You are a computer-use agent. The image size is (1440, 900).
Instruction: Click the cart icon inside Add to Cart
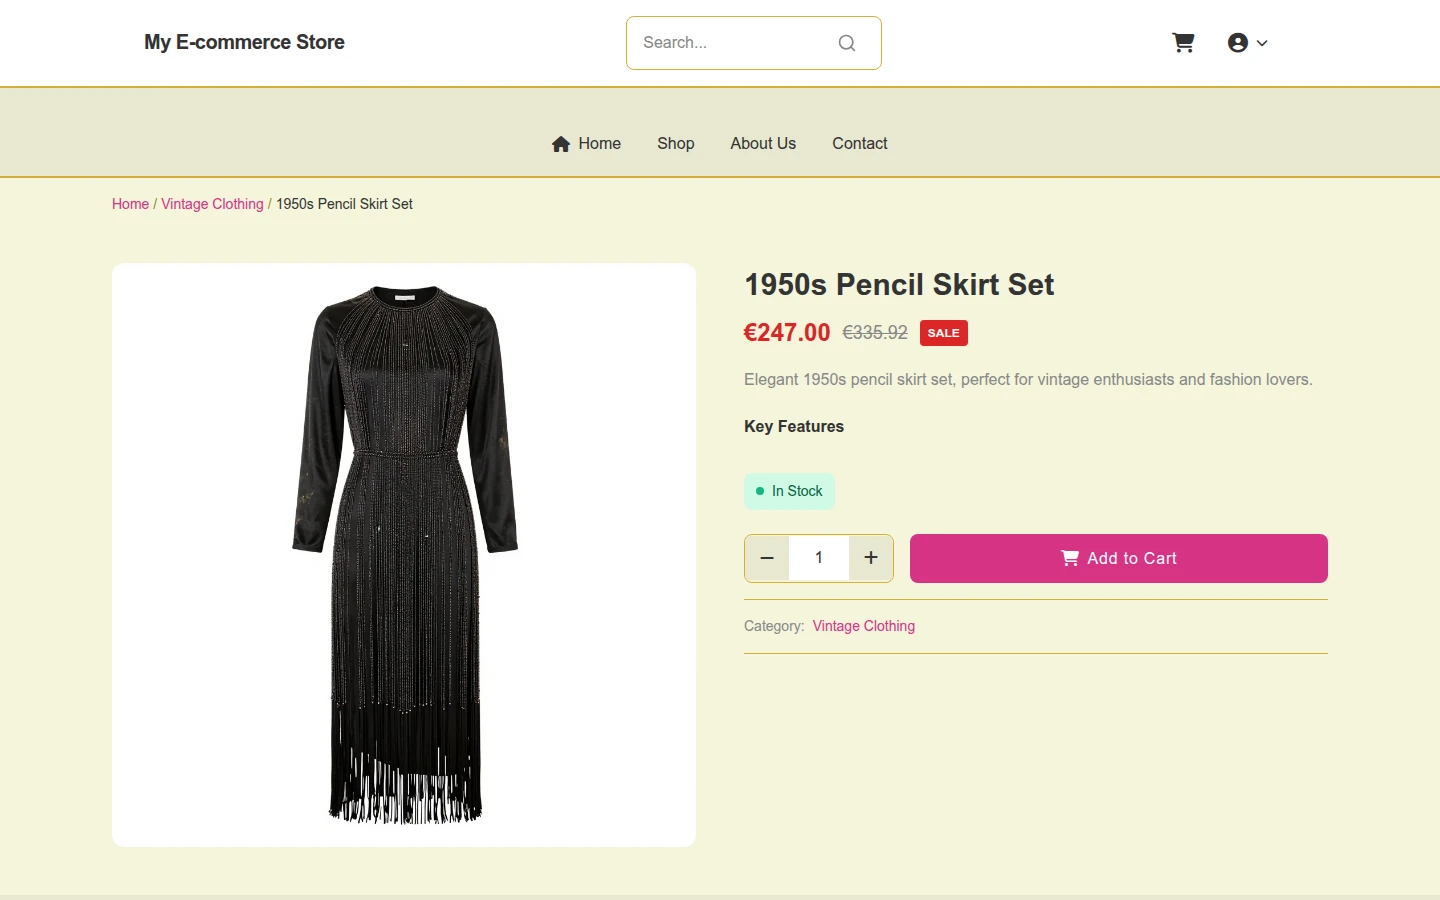[1070, 558]
